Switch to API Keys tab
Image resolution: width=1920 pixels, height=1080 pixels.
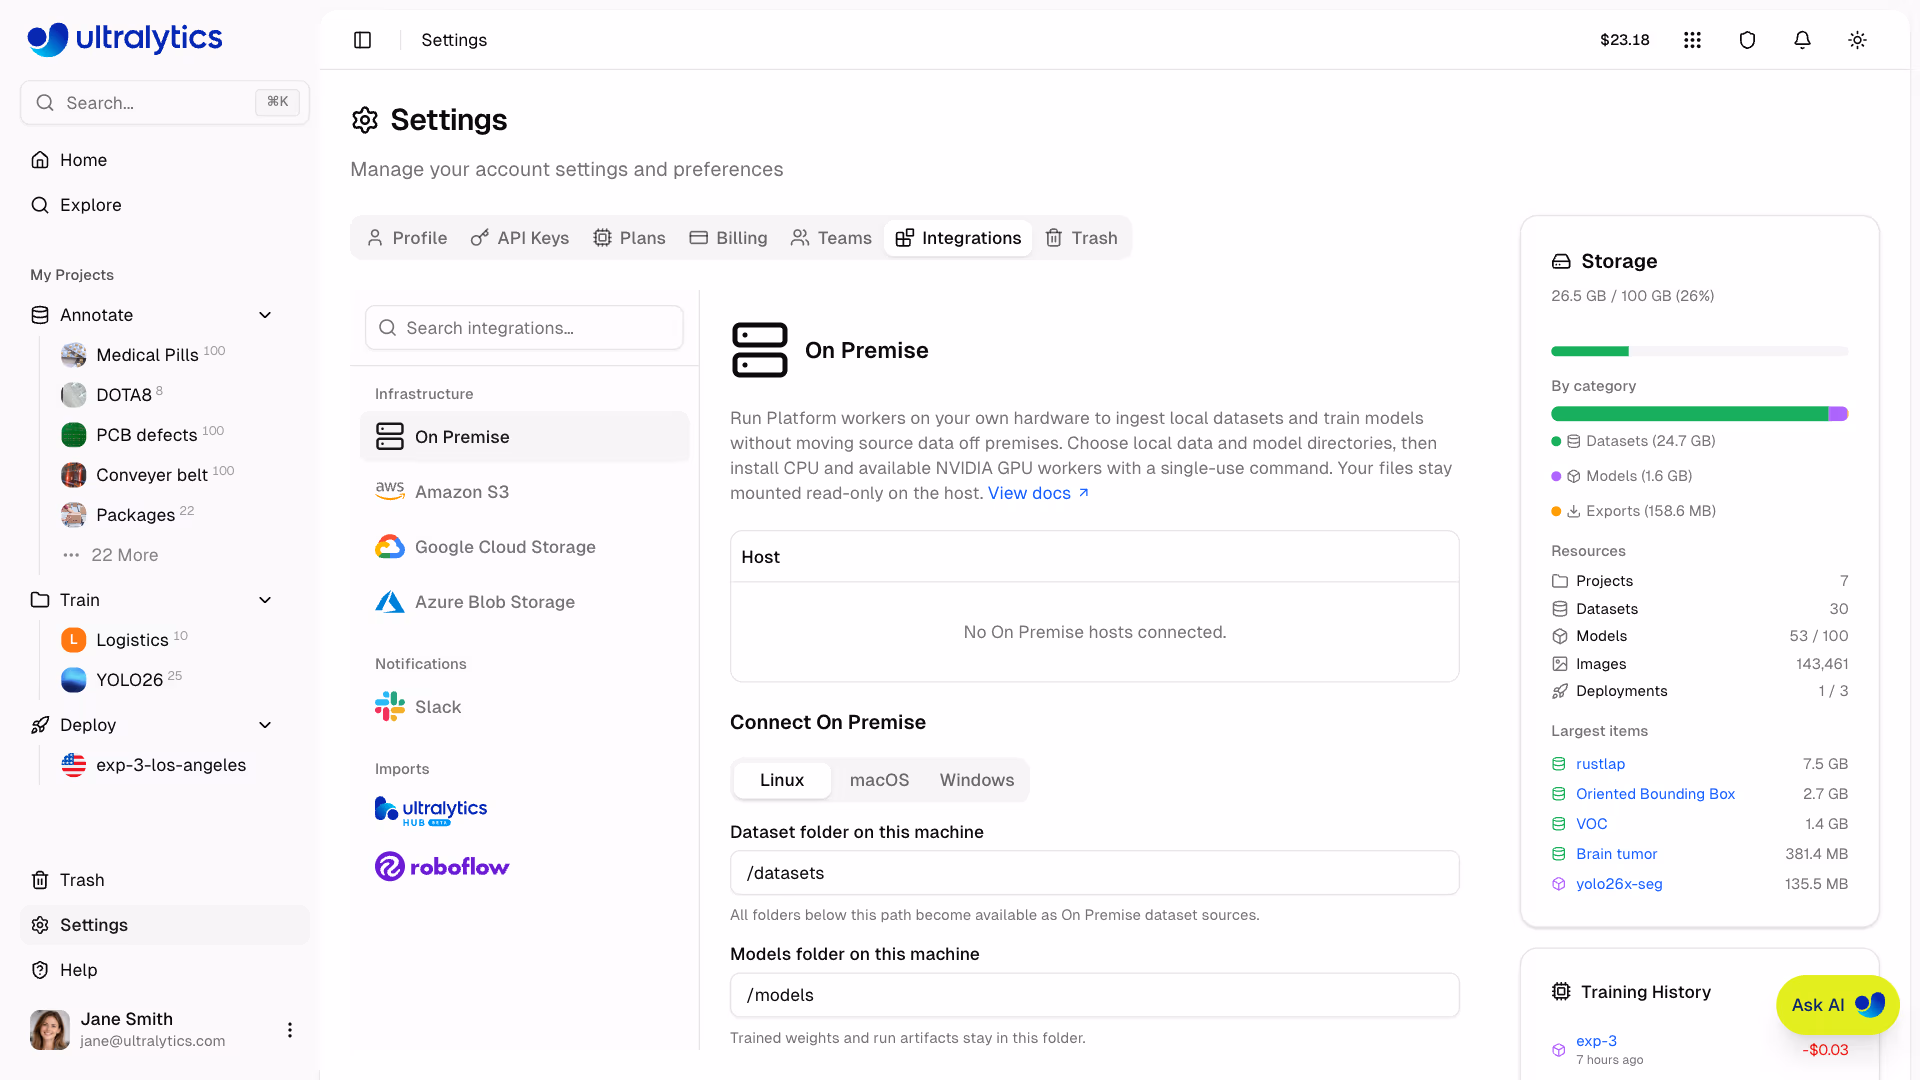[x=520, y=238]
